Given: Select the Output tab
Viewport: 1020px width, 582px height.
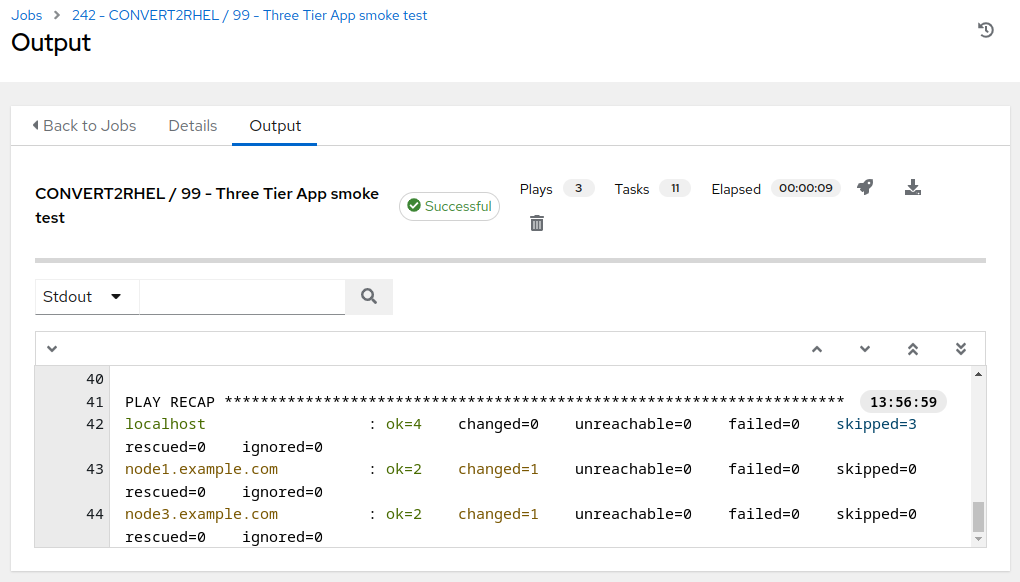Looking at the screenshot, I should pyautogui.click(x=275, y=126).
